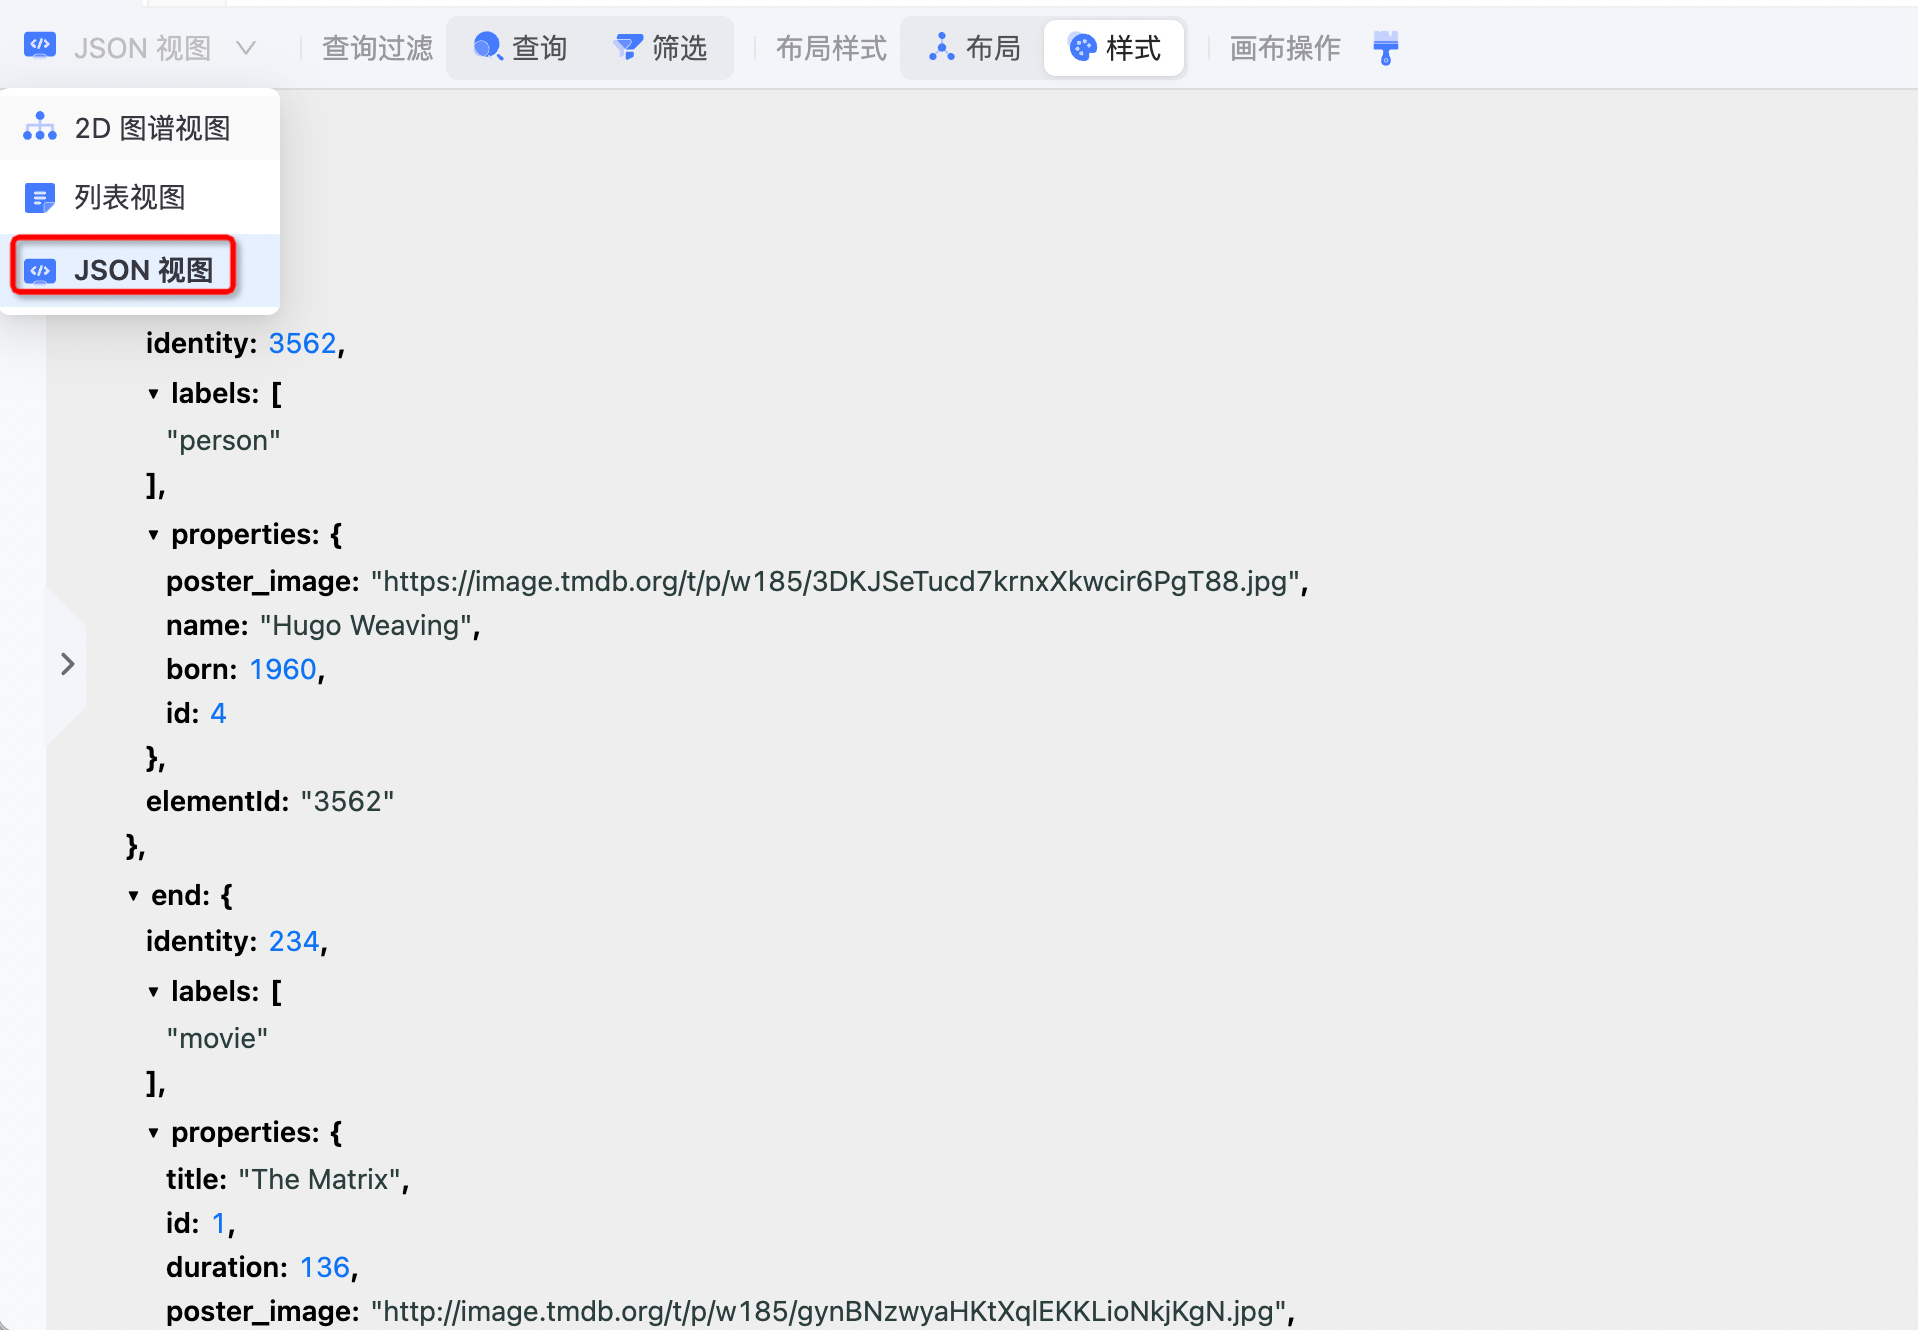Open the 查询 query tool
Viewport: 1918px width, 1330px height.
pos(521,48)
